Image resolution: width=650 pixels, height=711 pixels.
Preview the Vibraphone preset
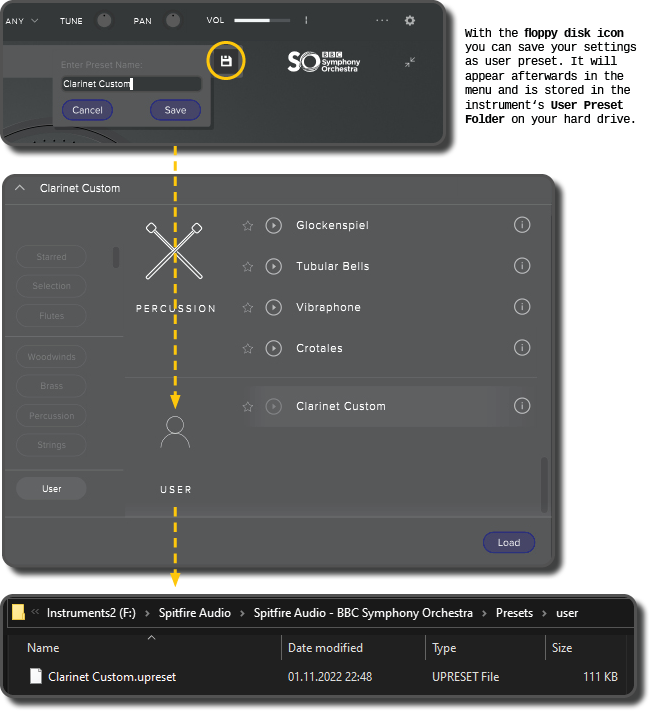[274, 307]
